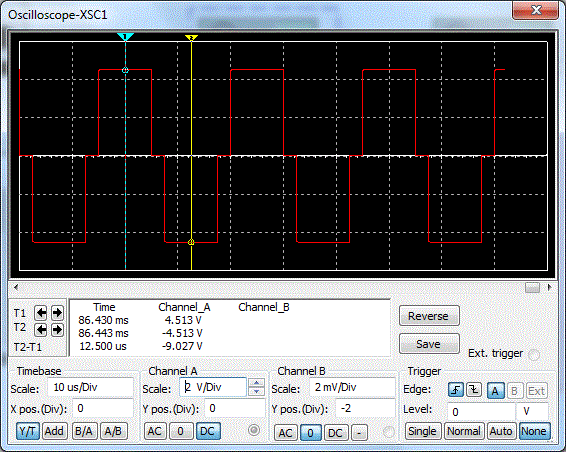Choose Auto trigger mode

pos(501,431)
